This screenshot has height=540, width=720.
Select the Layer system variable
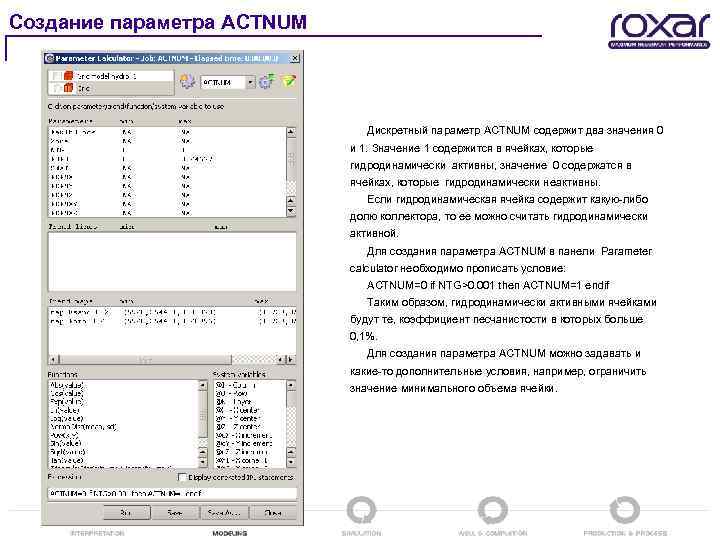point(234,402)
